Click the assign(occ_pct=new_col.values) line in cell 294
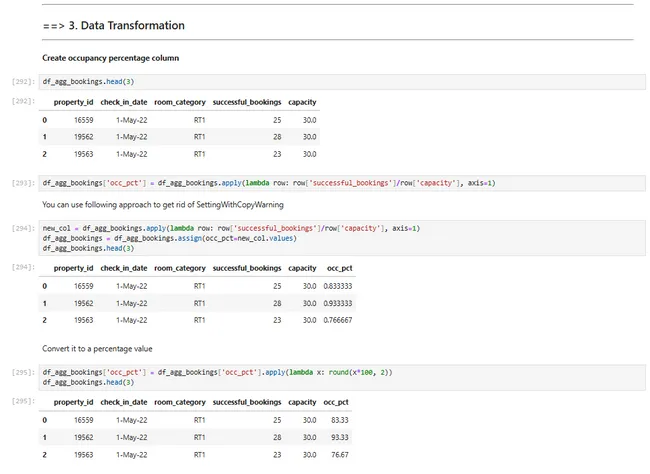The image size is (650, 474). pos(170,238)
